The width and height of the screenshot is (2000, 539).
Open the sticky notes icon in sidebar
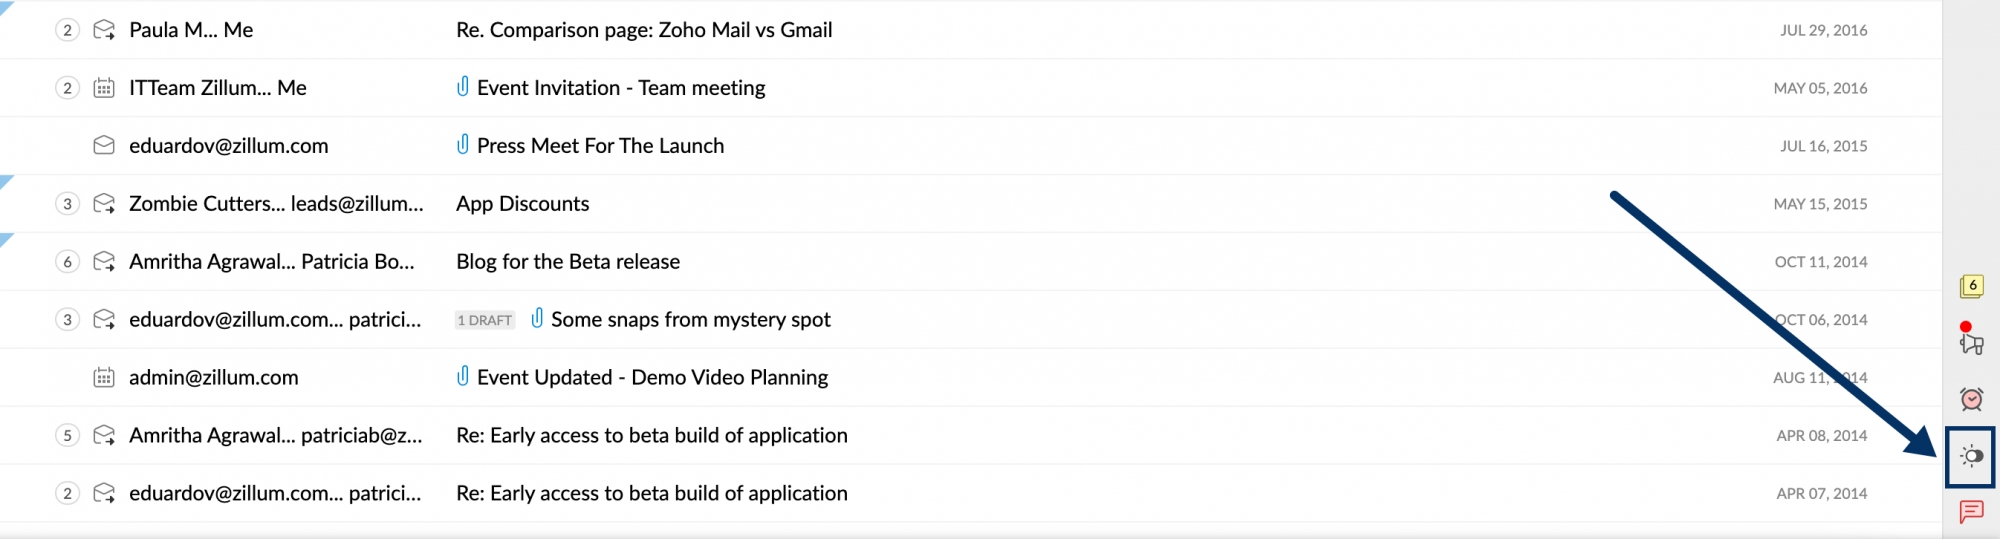(1971, 287)
